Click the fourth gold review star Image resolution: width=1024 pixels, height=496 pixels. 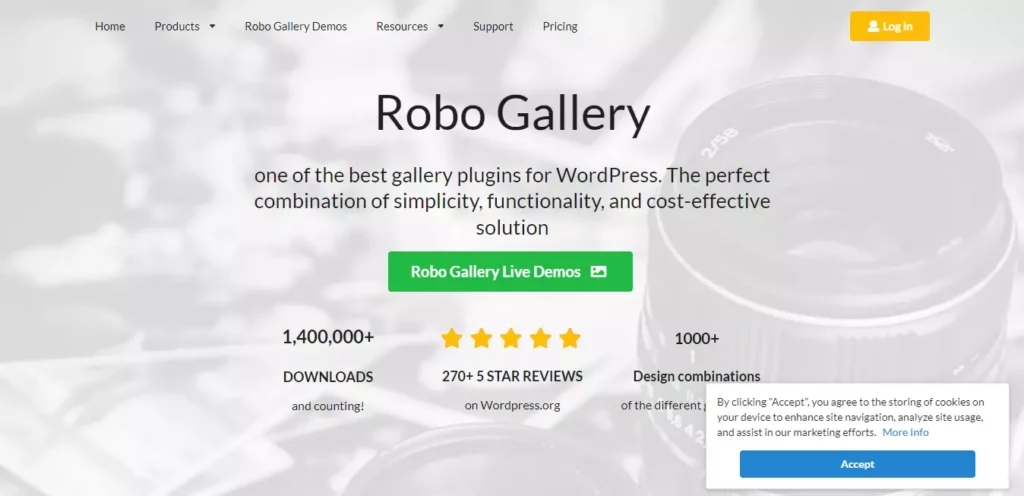click(541, 338)
